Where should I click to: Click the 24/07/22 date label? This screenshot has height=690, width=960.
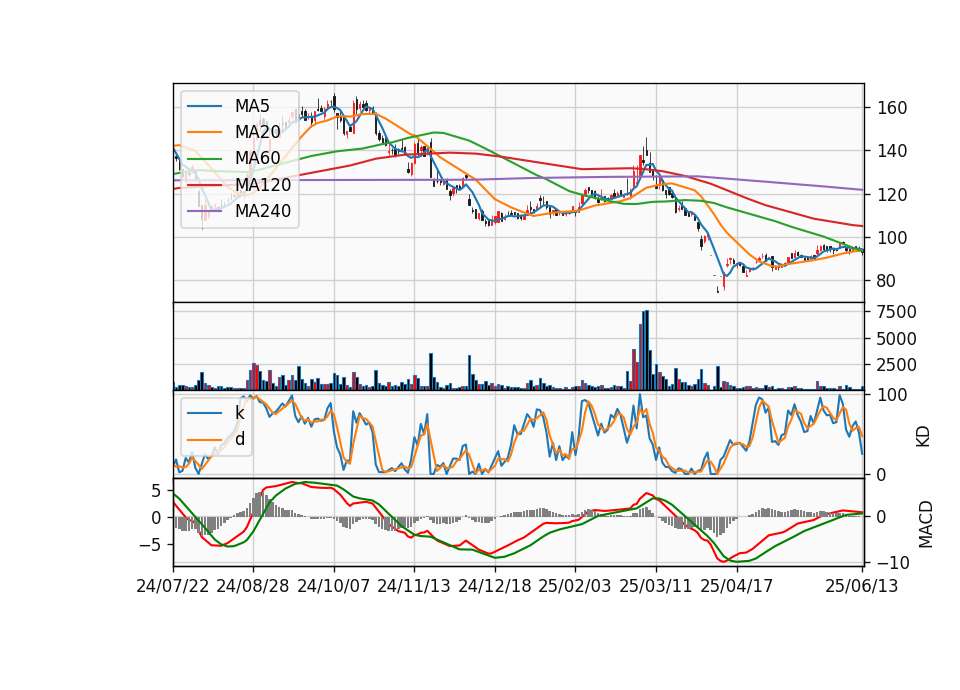point(173,586)
